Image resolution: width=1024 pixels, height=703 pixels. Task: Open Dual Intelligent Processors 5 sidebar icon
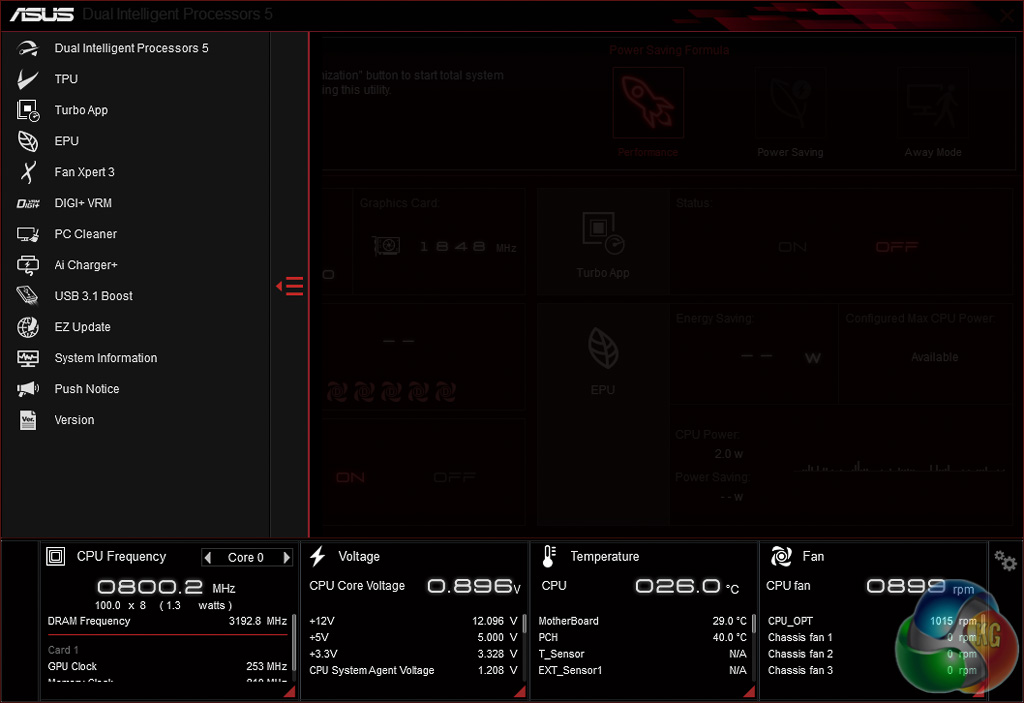tap(27, 48)
